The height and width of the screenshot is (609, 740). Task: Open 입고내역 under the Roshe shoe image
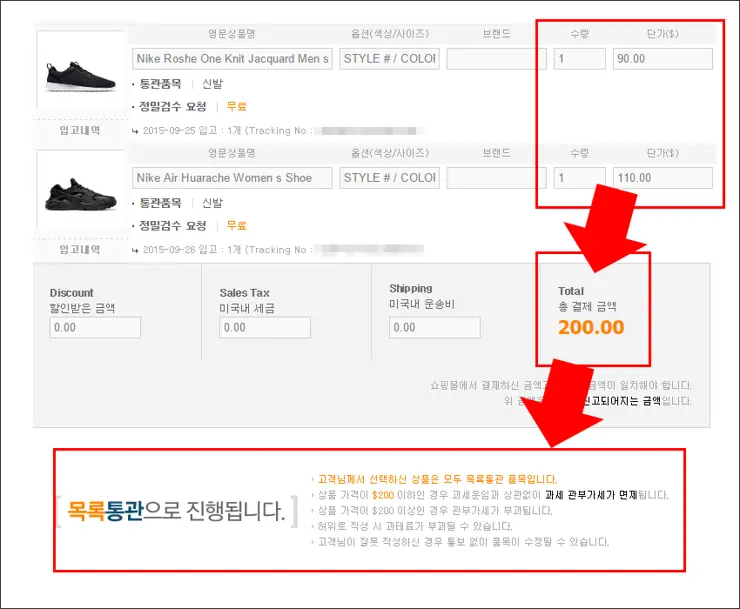click(x=79, y=130)
